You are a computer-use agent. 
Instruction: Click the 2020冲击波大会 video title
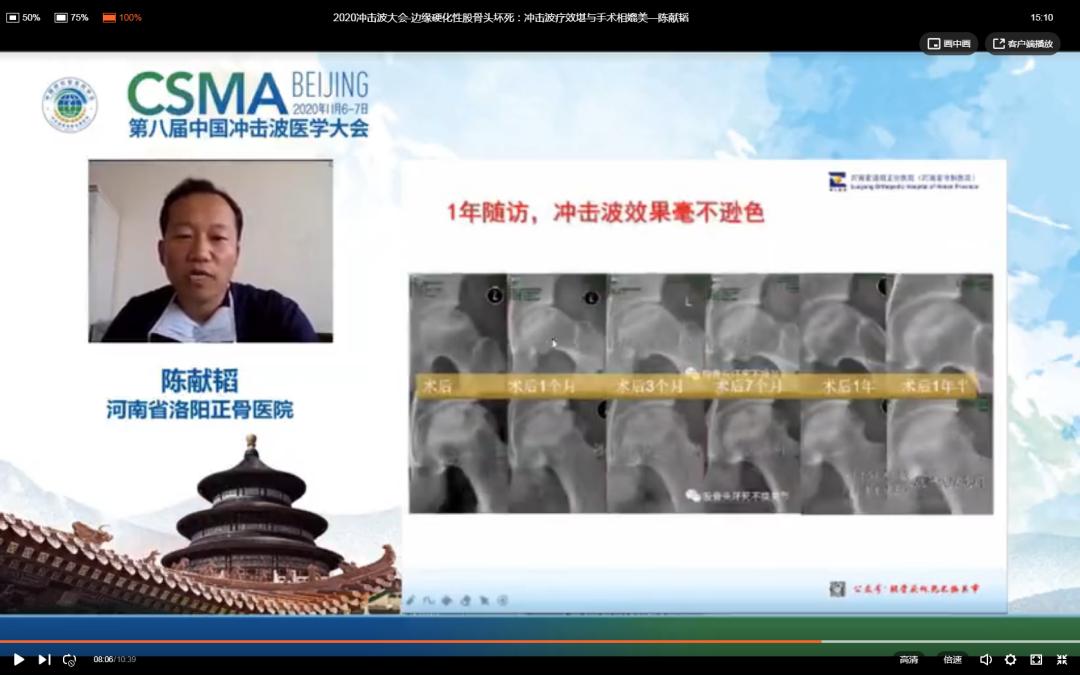pos(514,17)
